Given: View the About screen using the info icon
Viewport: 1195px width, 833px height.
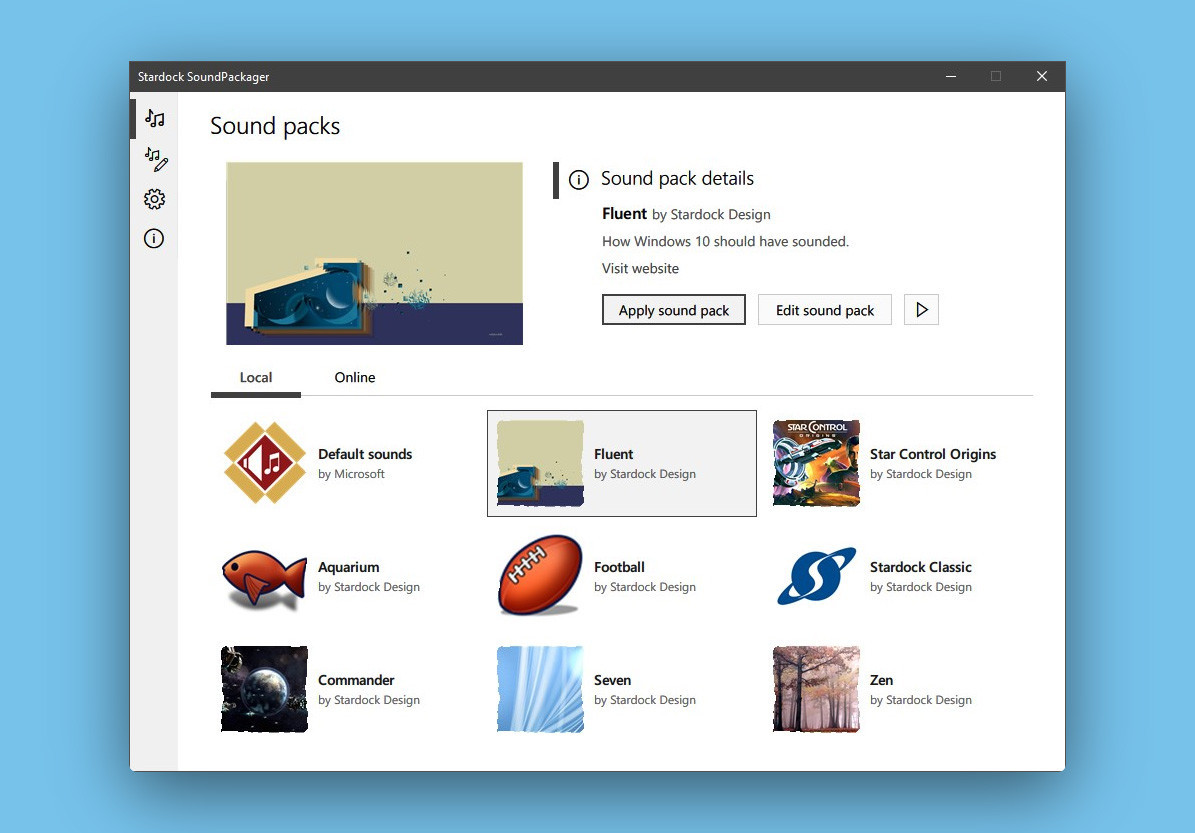Looking at the screenshot, I should [x=154, y=238].
